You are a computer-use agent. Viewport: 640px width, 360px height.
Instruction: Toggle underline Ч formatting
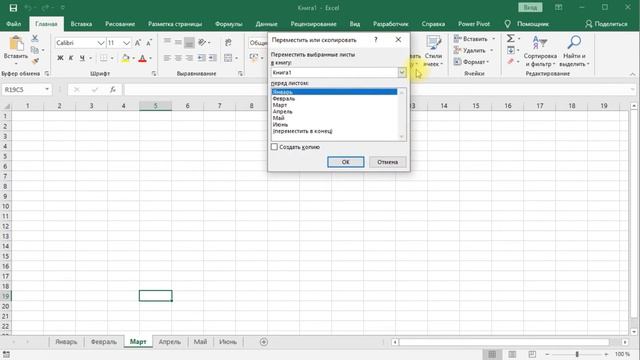82,58
